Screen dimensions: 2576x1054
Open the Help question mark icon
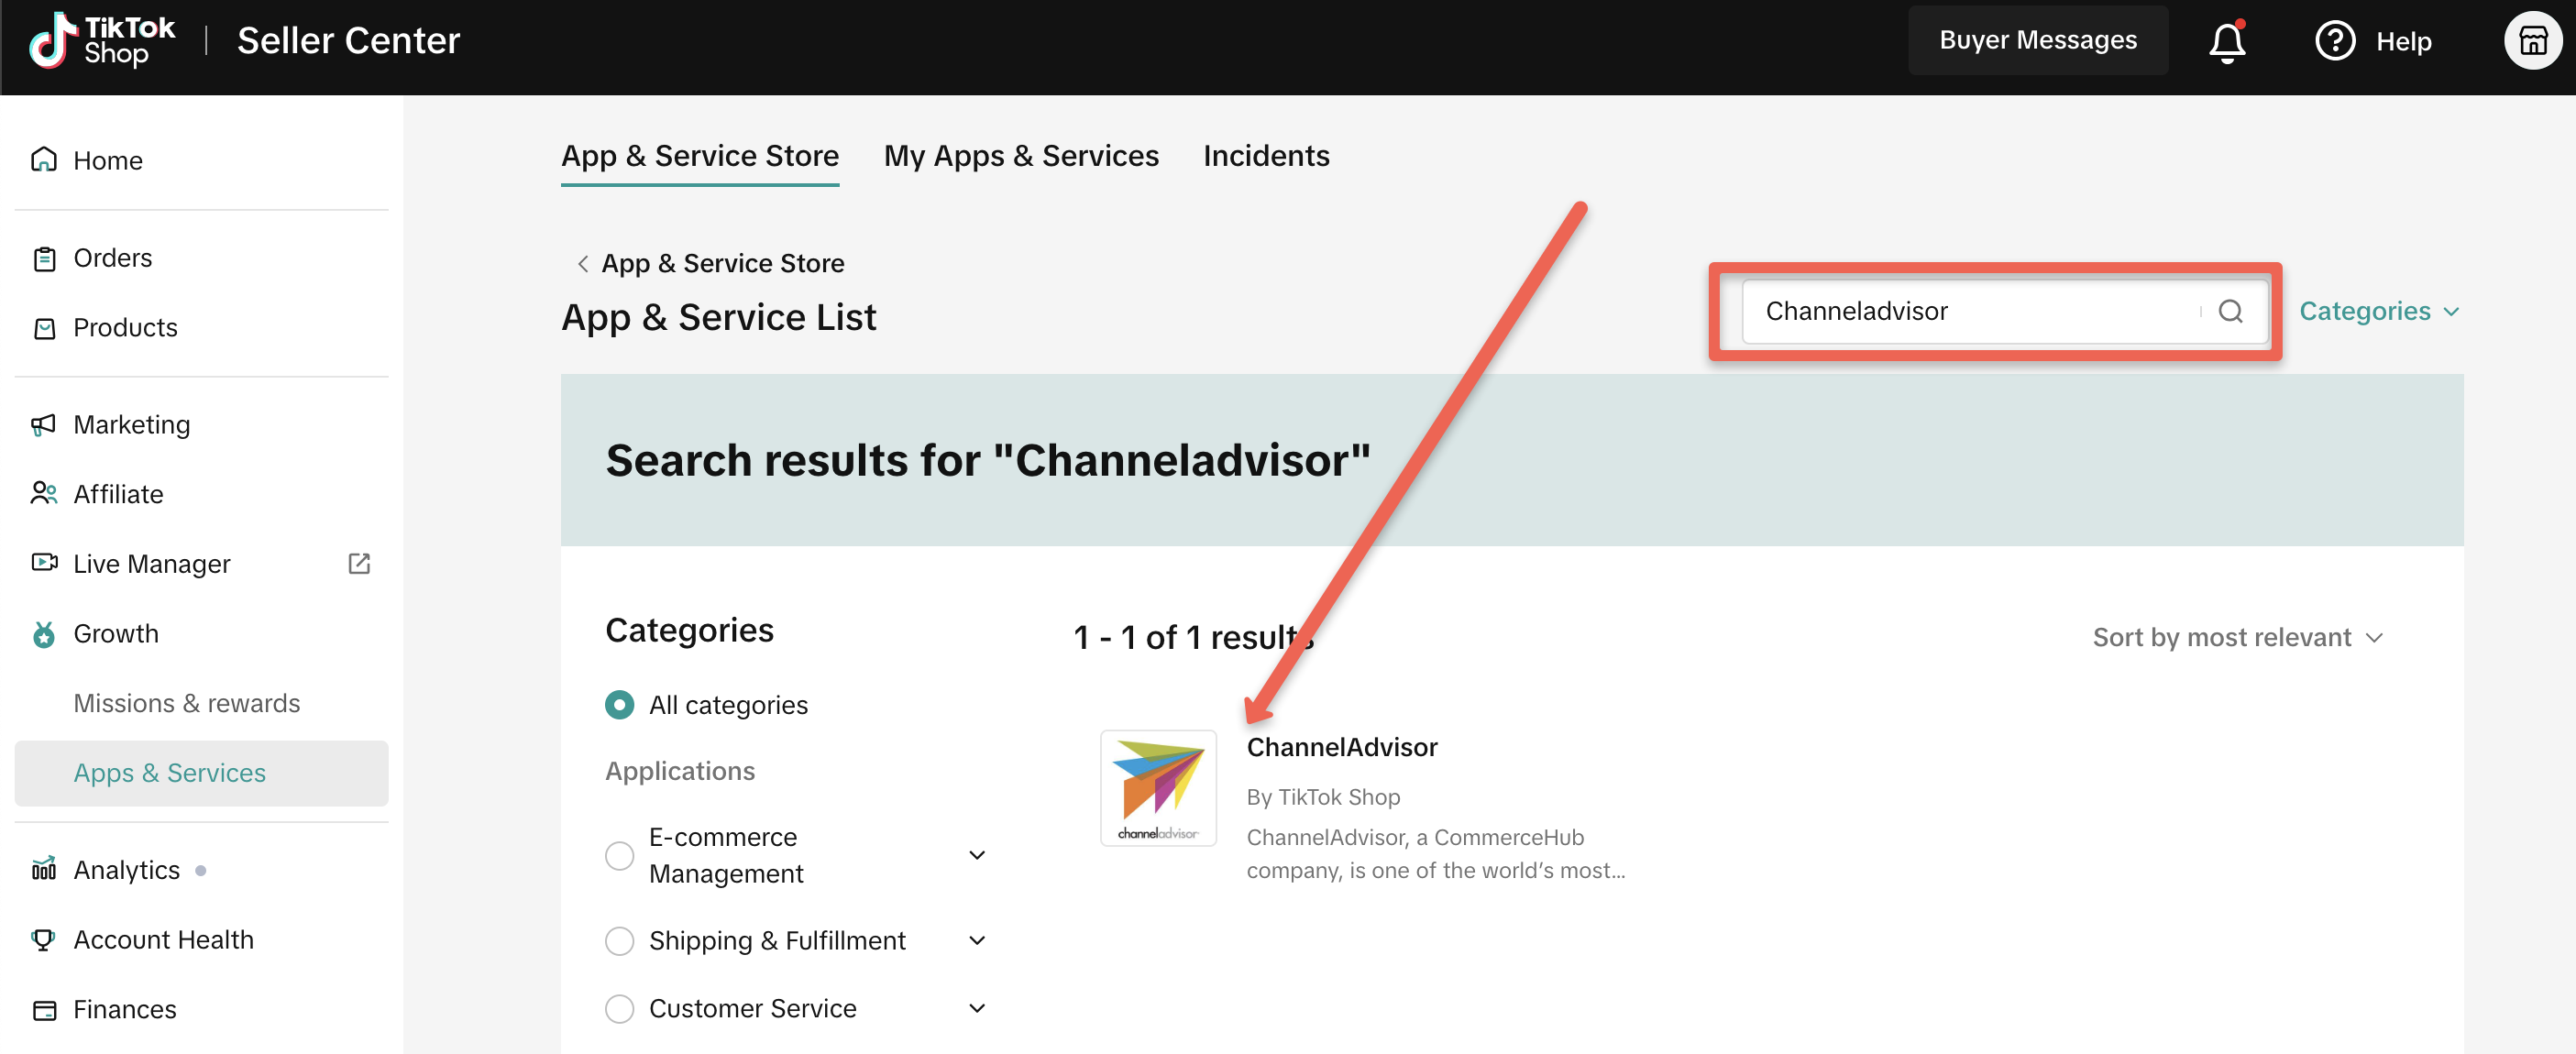pos(2334,42)
